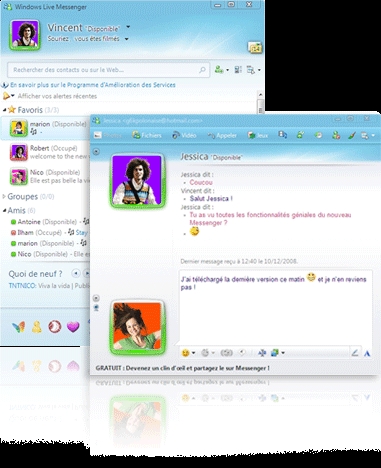The height and width of the screenshot is (468, 381).
Task: Open the Vincent status dropdown arrow
Action: 128,27
